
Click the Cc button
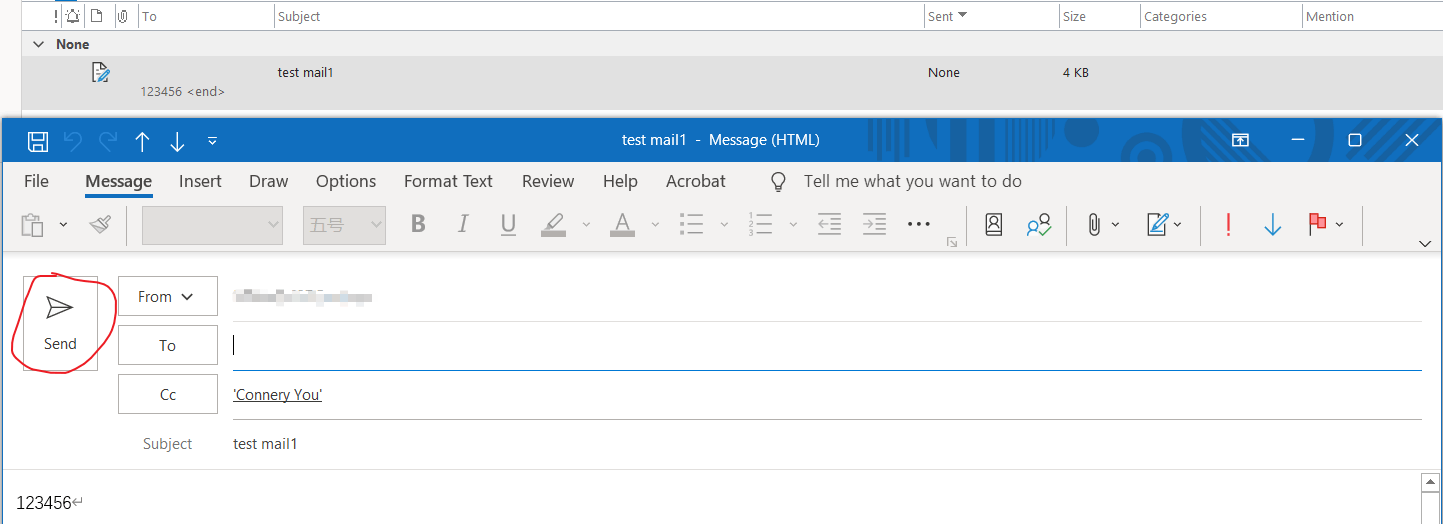coord(167,394)
